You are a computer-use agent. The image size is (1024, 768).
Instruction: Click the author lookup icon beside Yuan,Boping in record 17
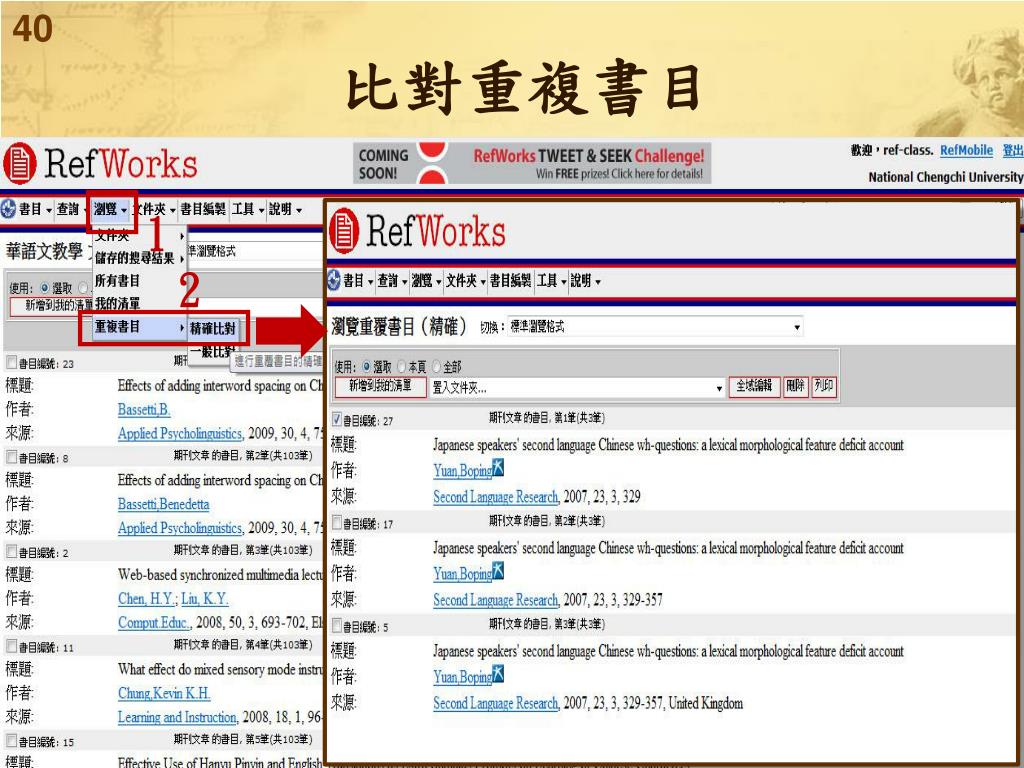498,571
